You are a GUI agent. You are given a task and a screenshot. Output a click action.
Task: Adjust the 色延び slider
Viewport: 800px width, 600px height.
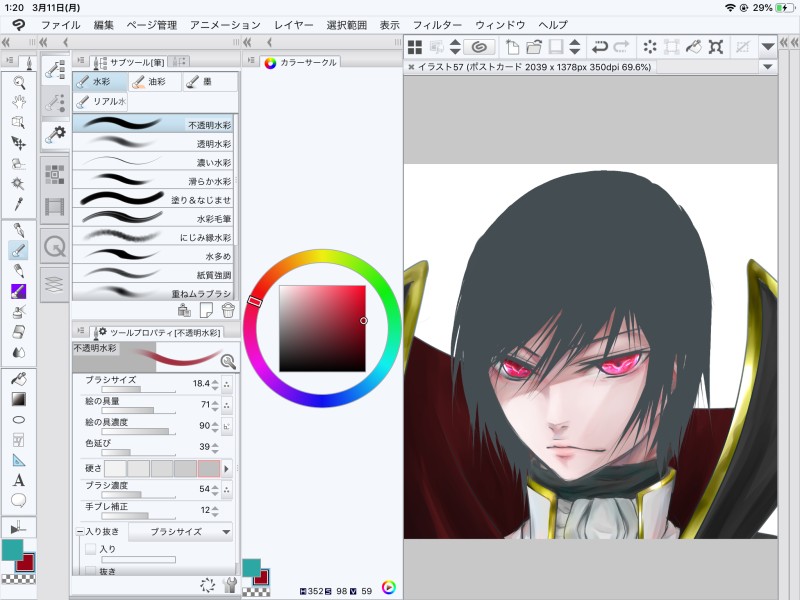[x=138, y=452]
